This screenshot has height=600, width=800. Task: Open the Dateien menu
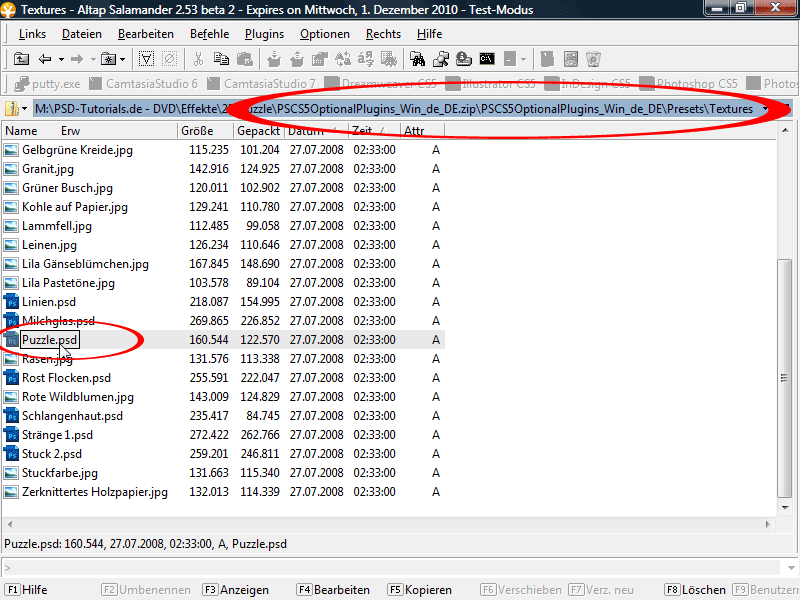(82, 34)
